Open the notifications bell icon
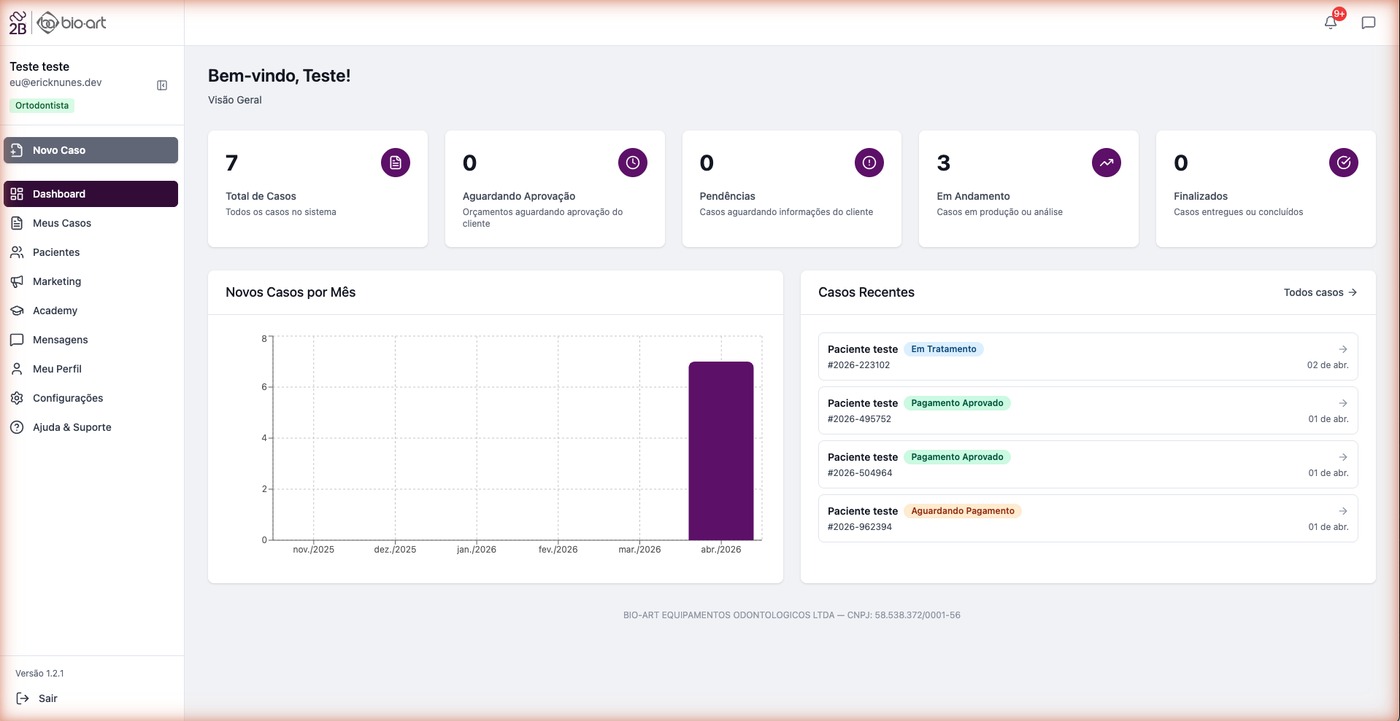The height and width of the screenshot is (721, 1400). tap(1331, 23)
